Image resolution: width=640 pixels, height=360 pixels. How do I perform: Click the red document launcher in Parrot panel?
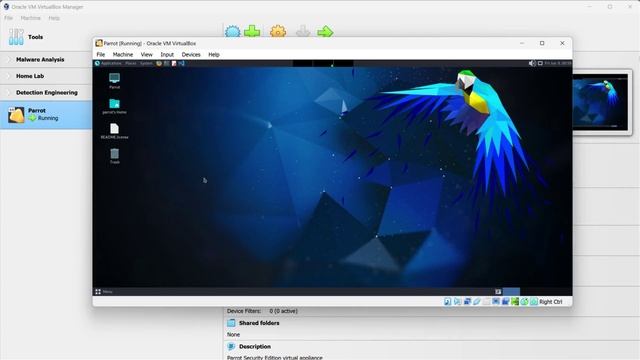tap(174, 63)
